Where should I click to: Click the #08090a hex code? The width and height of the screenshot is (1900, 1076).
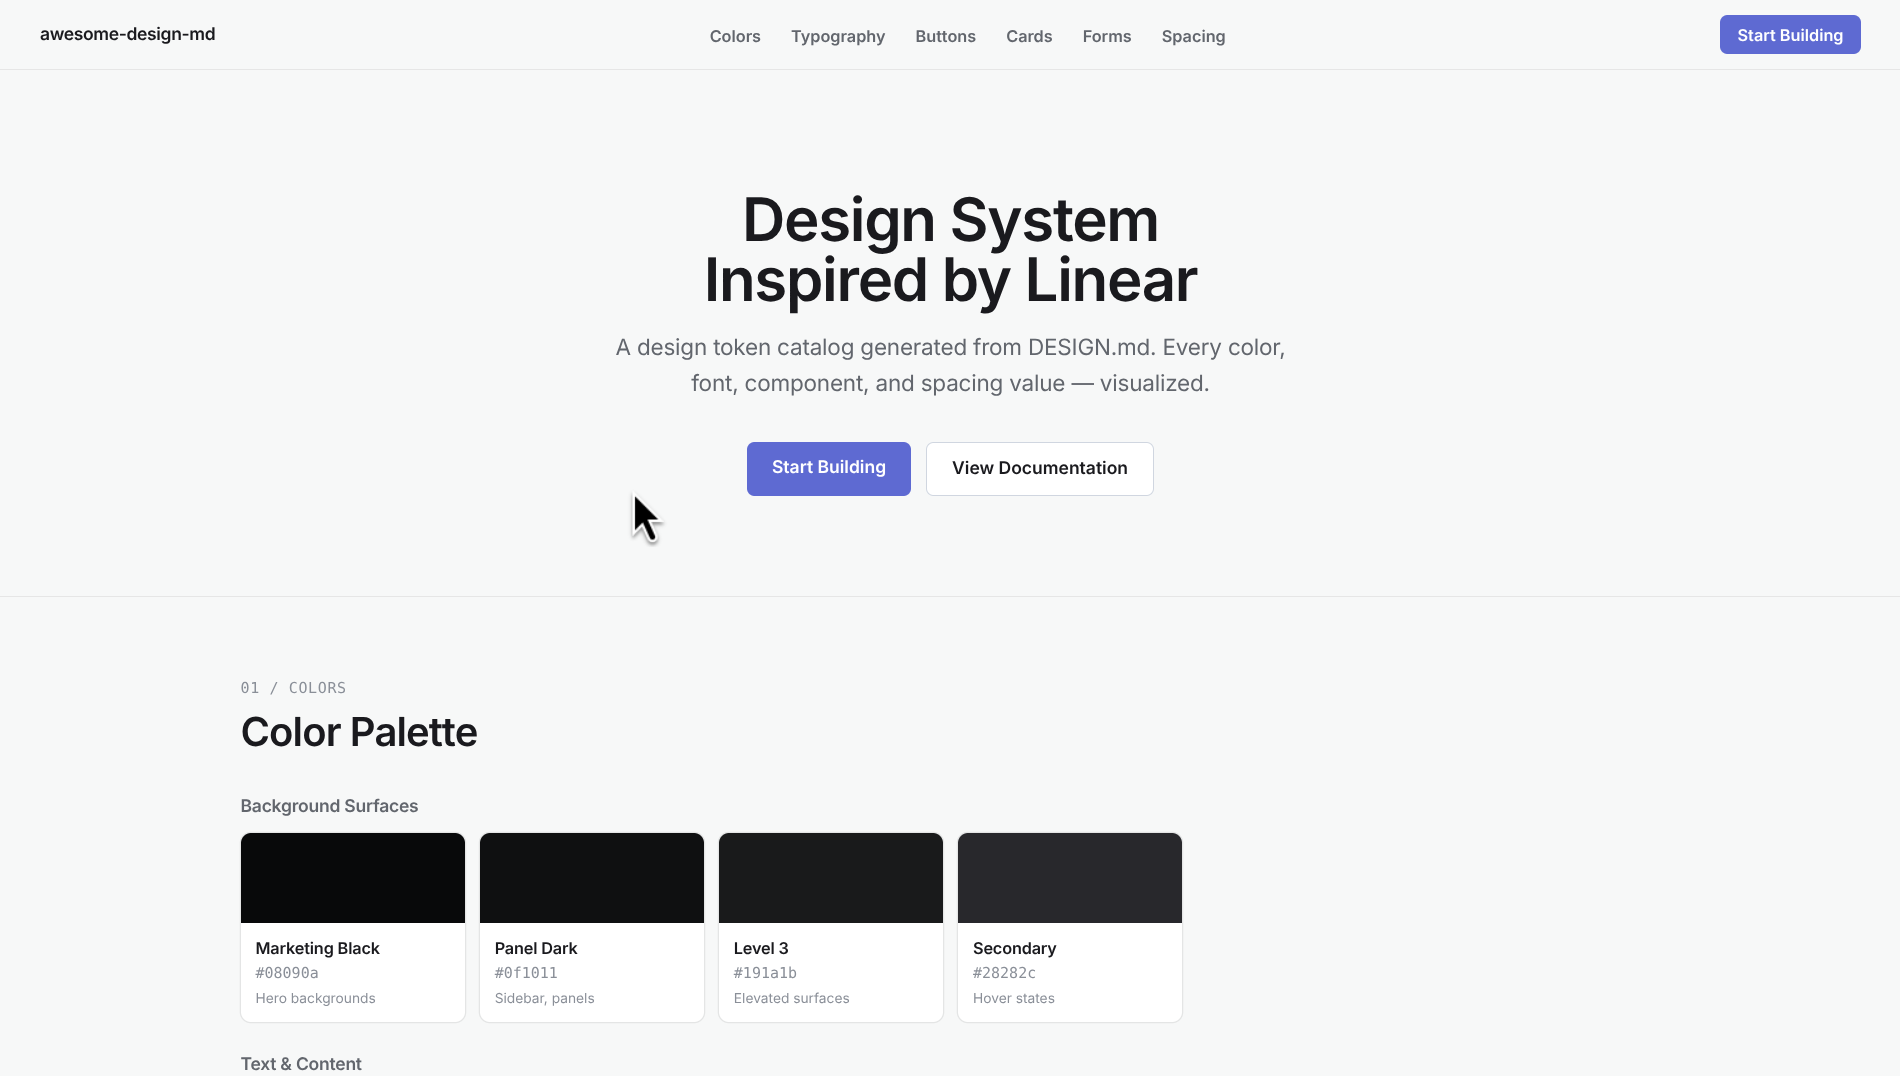[x=287, y=973]
